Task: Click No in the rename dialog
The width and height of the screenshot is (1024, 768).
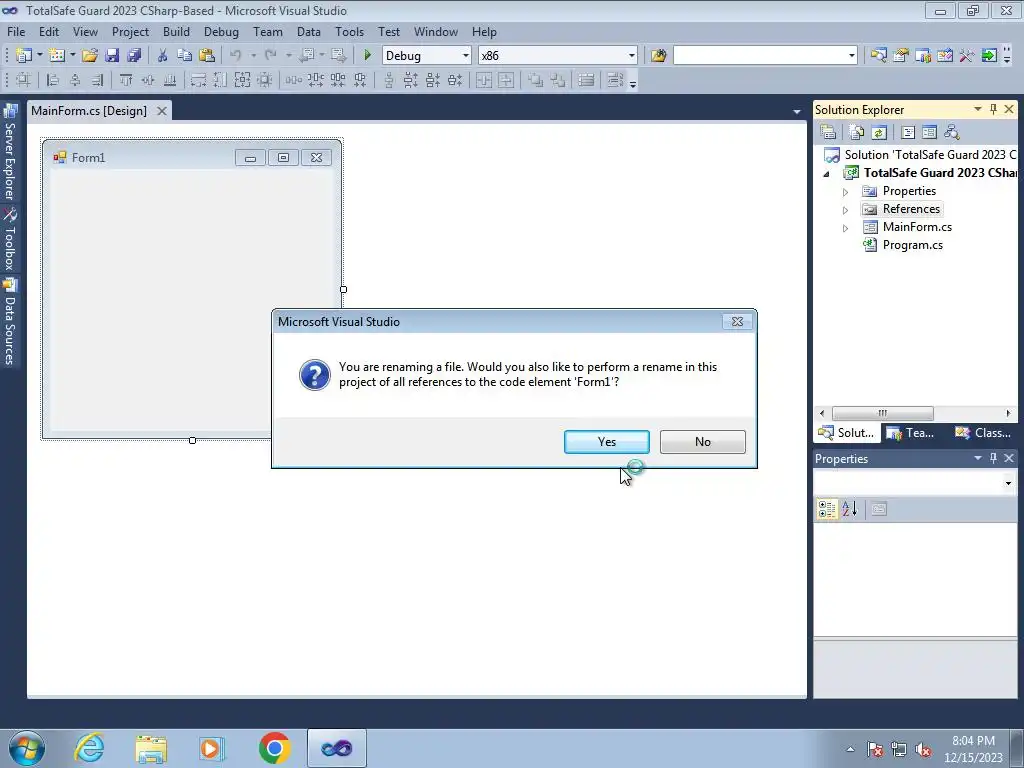Action: [703, 442]
